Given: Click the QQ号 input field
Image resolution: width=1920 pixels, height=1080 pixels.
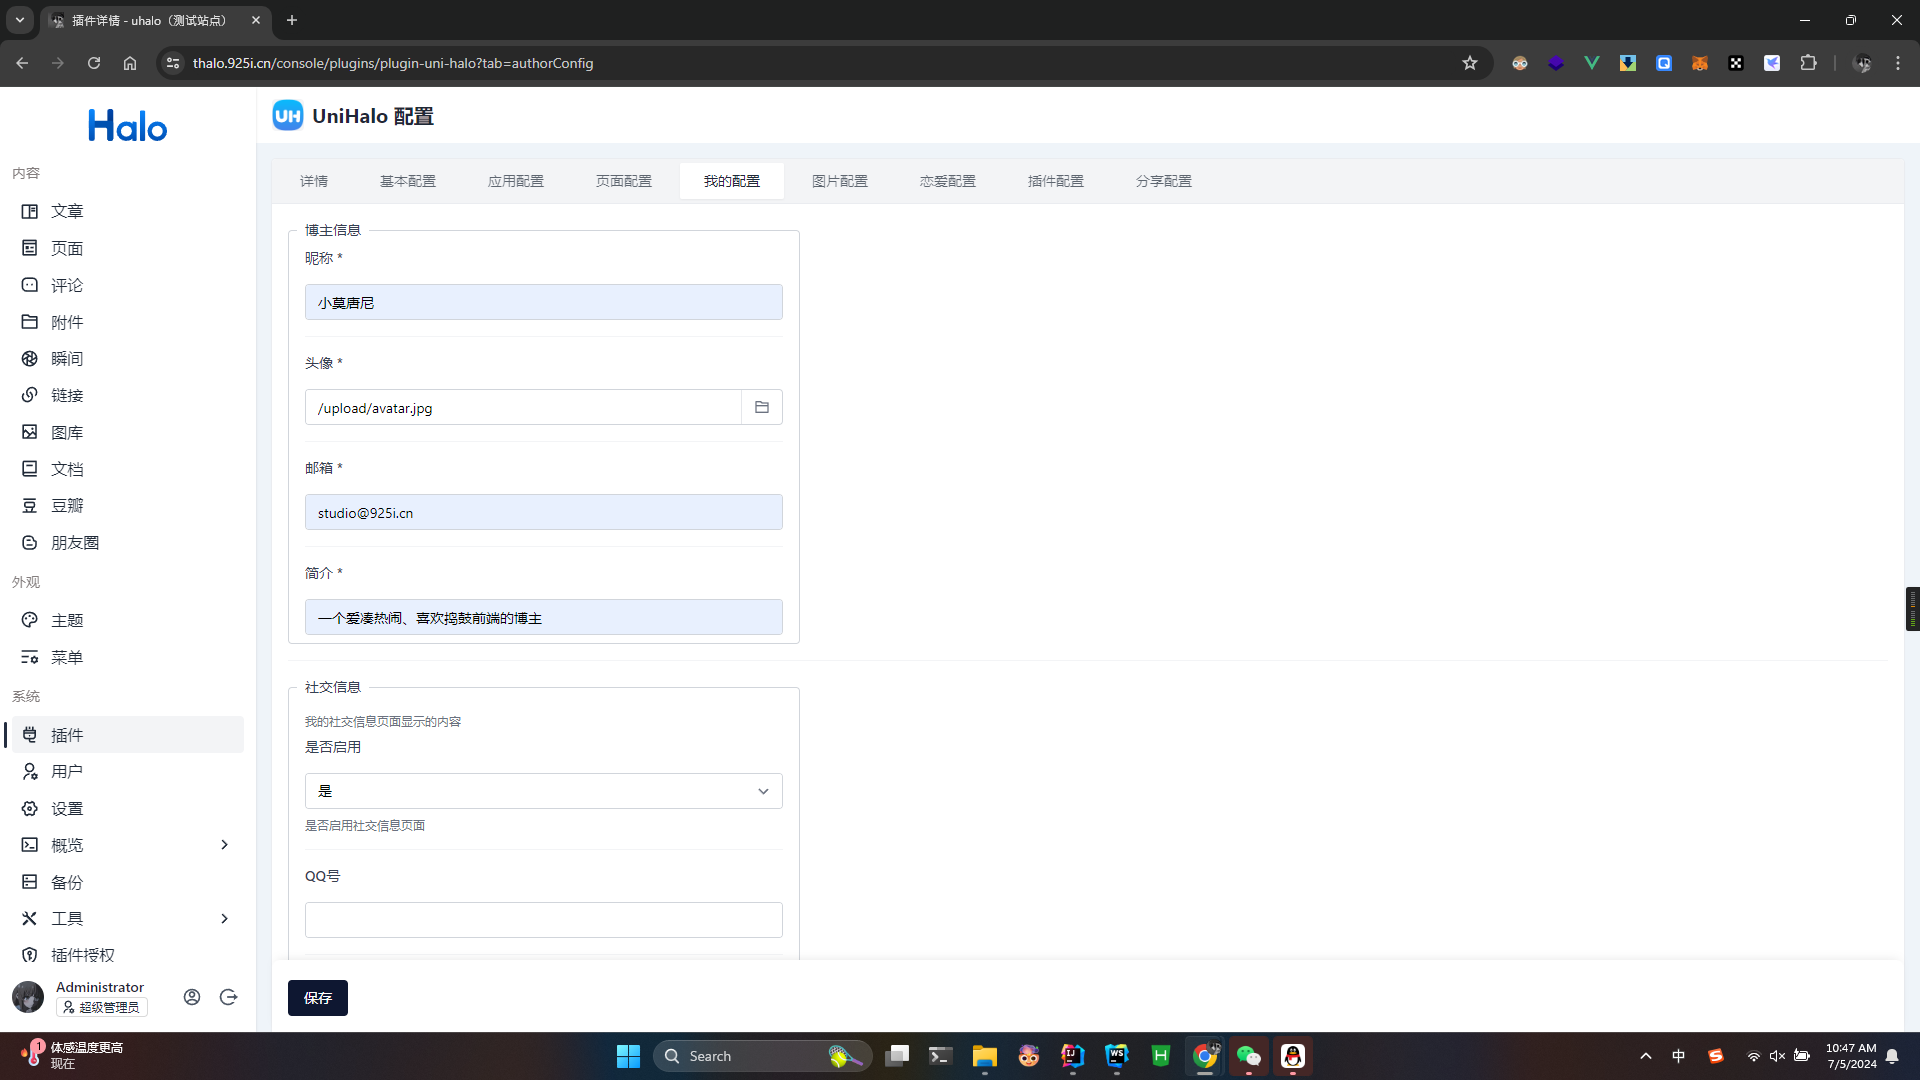Looking at the screenshot, I should 542,920.
